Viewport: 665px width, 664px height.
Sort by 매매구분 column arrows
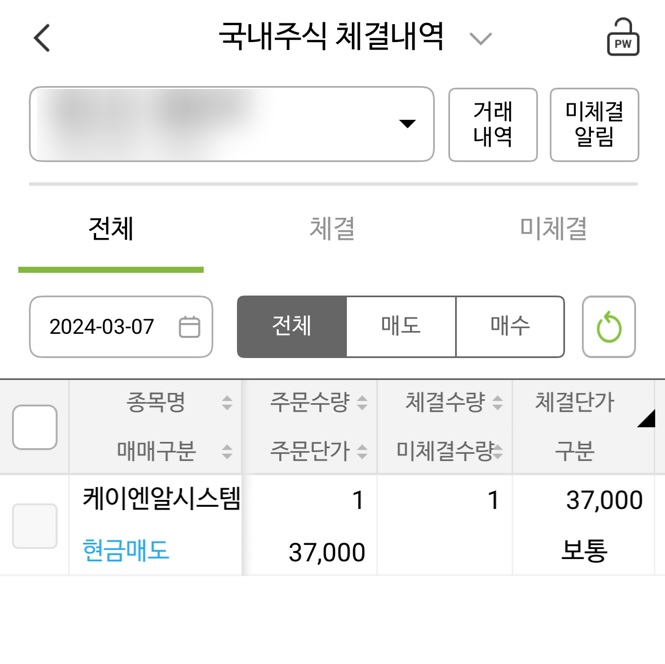(x=227, y=452)
